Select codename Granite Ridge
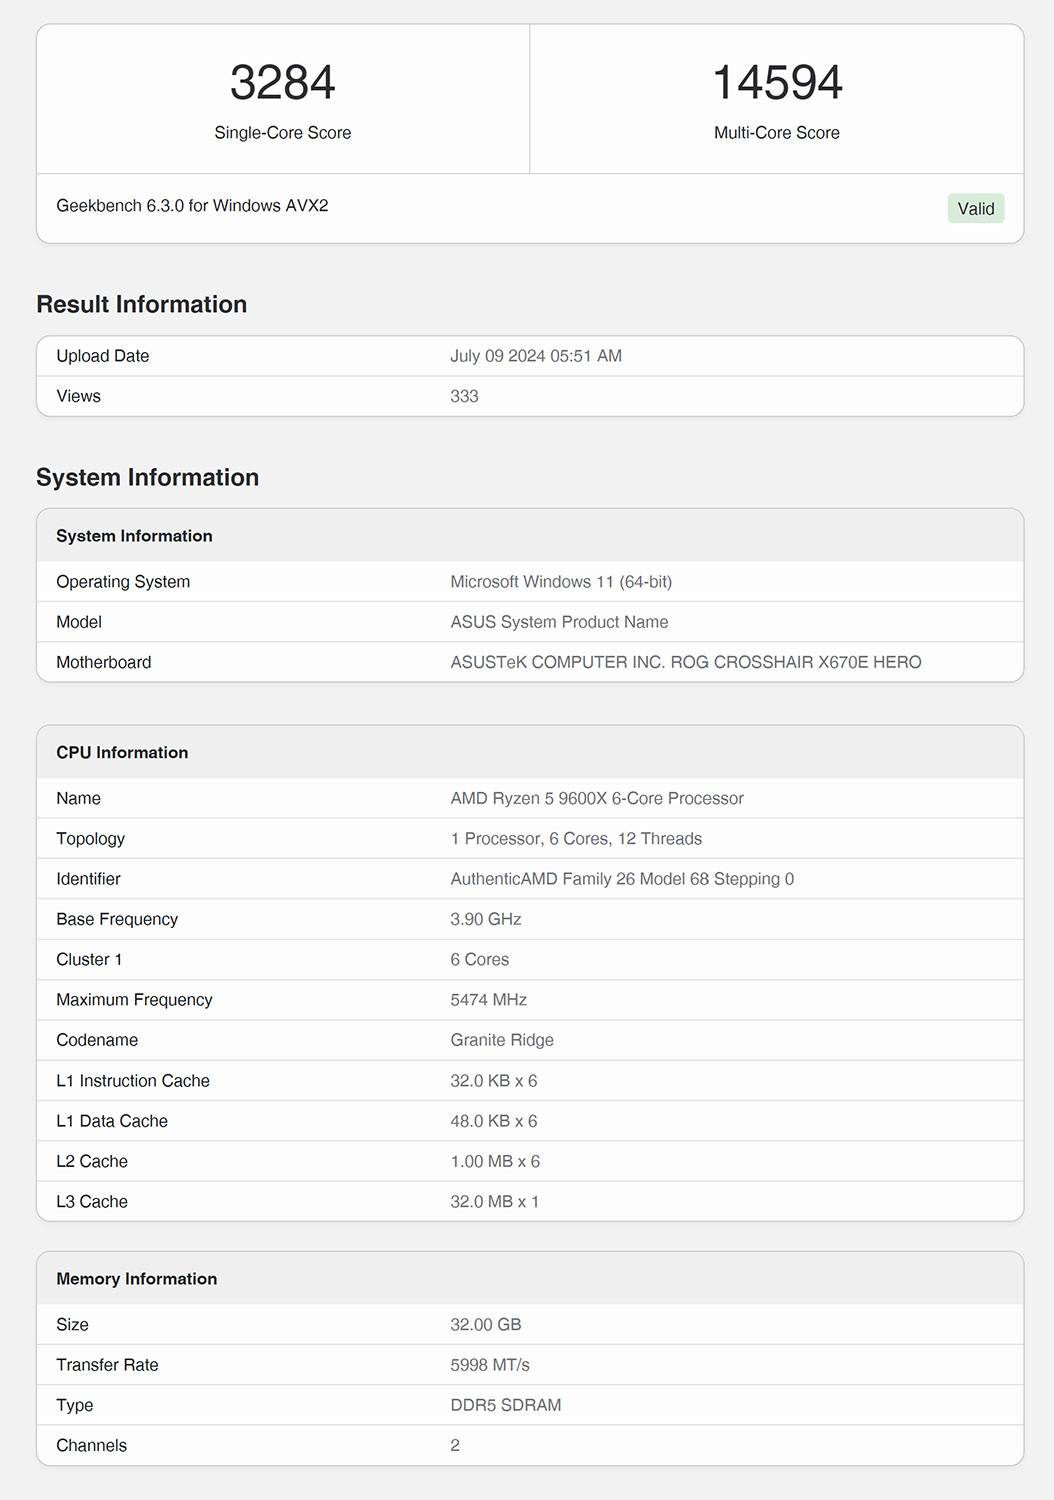Screen dimensions: 1054x1500 (x=502, y=1040)
